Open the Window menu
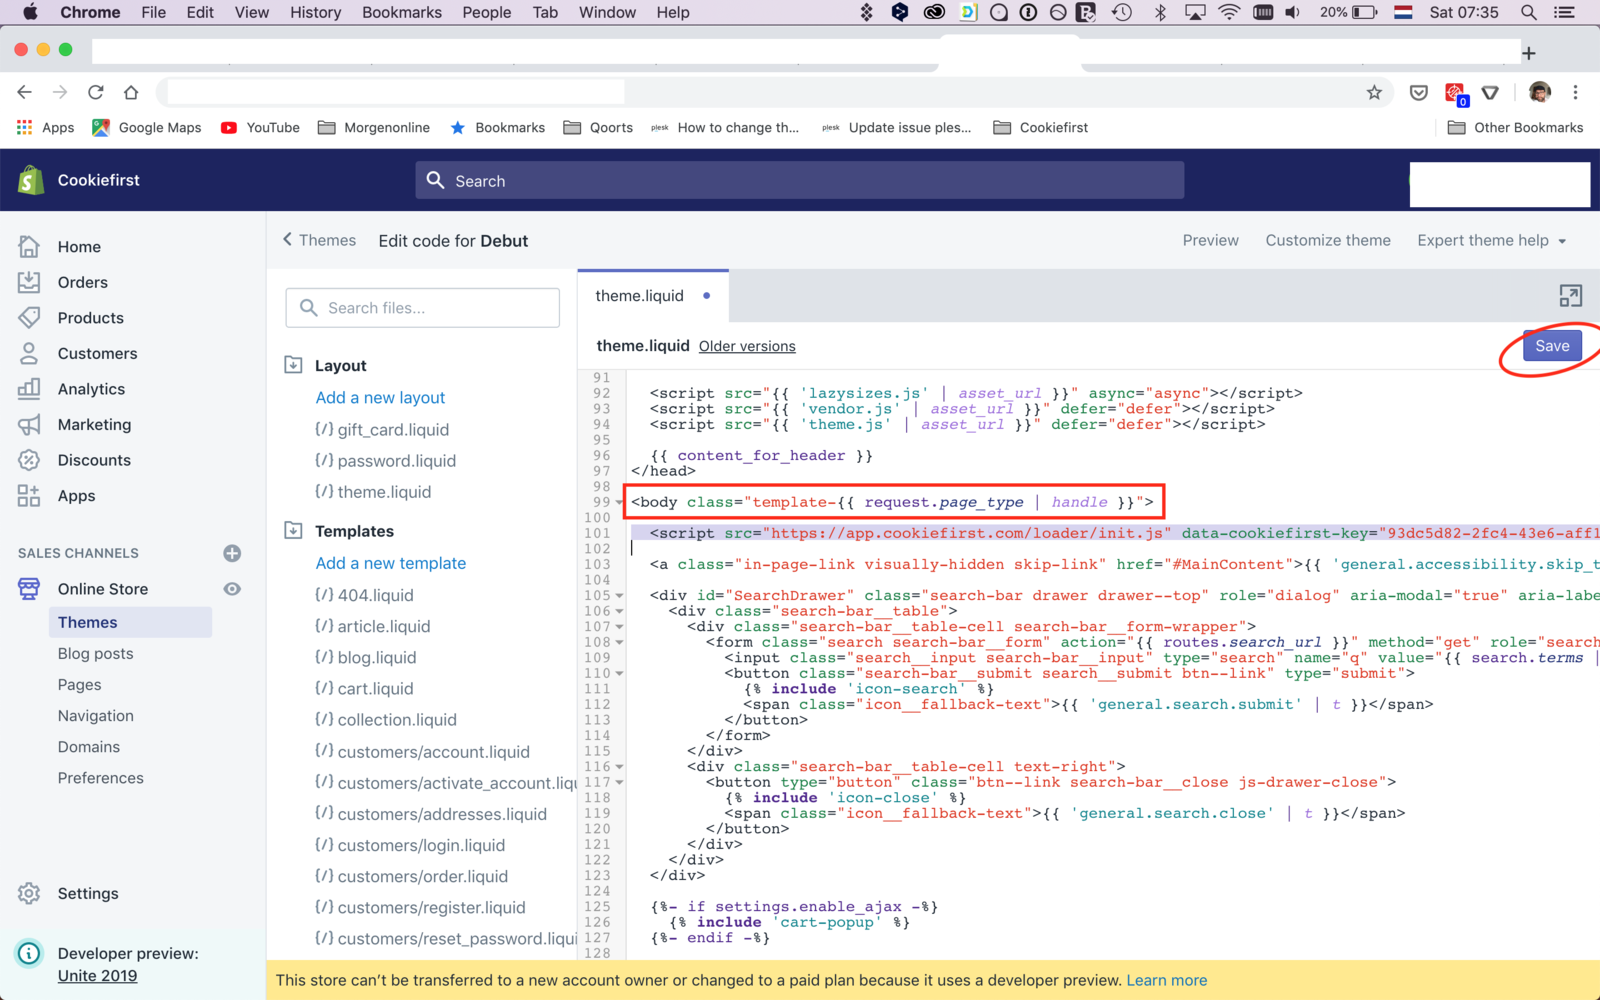The width and height of the screenshot is (1600, 1000). click(x=607, y=12)
